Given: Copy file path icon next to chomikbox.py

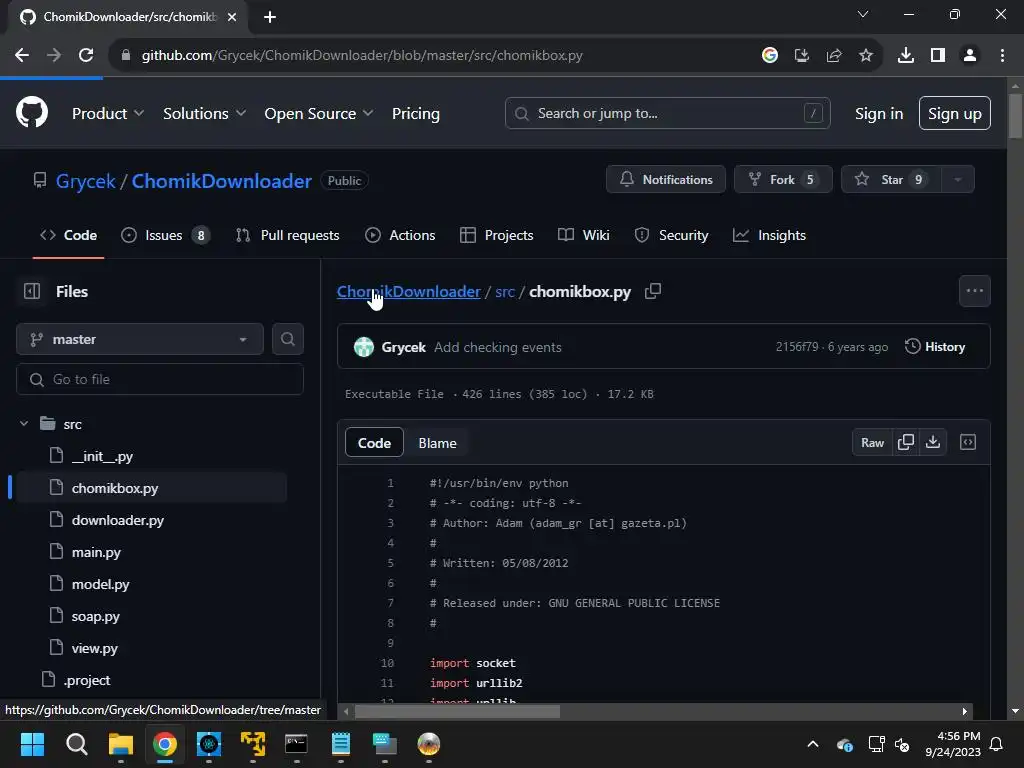Looking at the screenshot, I should [x=653, y=291].
